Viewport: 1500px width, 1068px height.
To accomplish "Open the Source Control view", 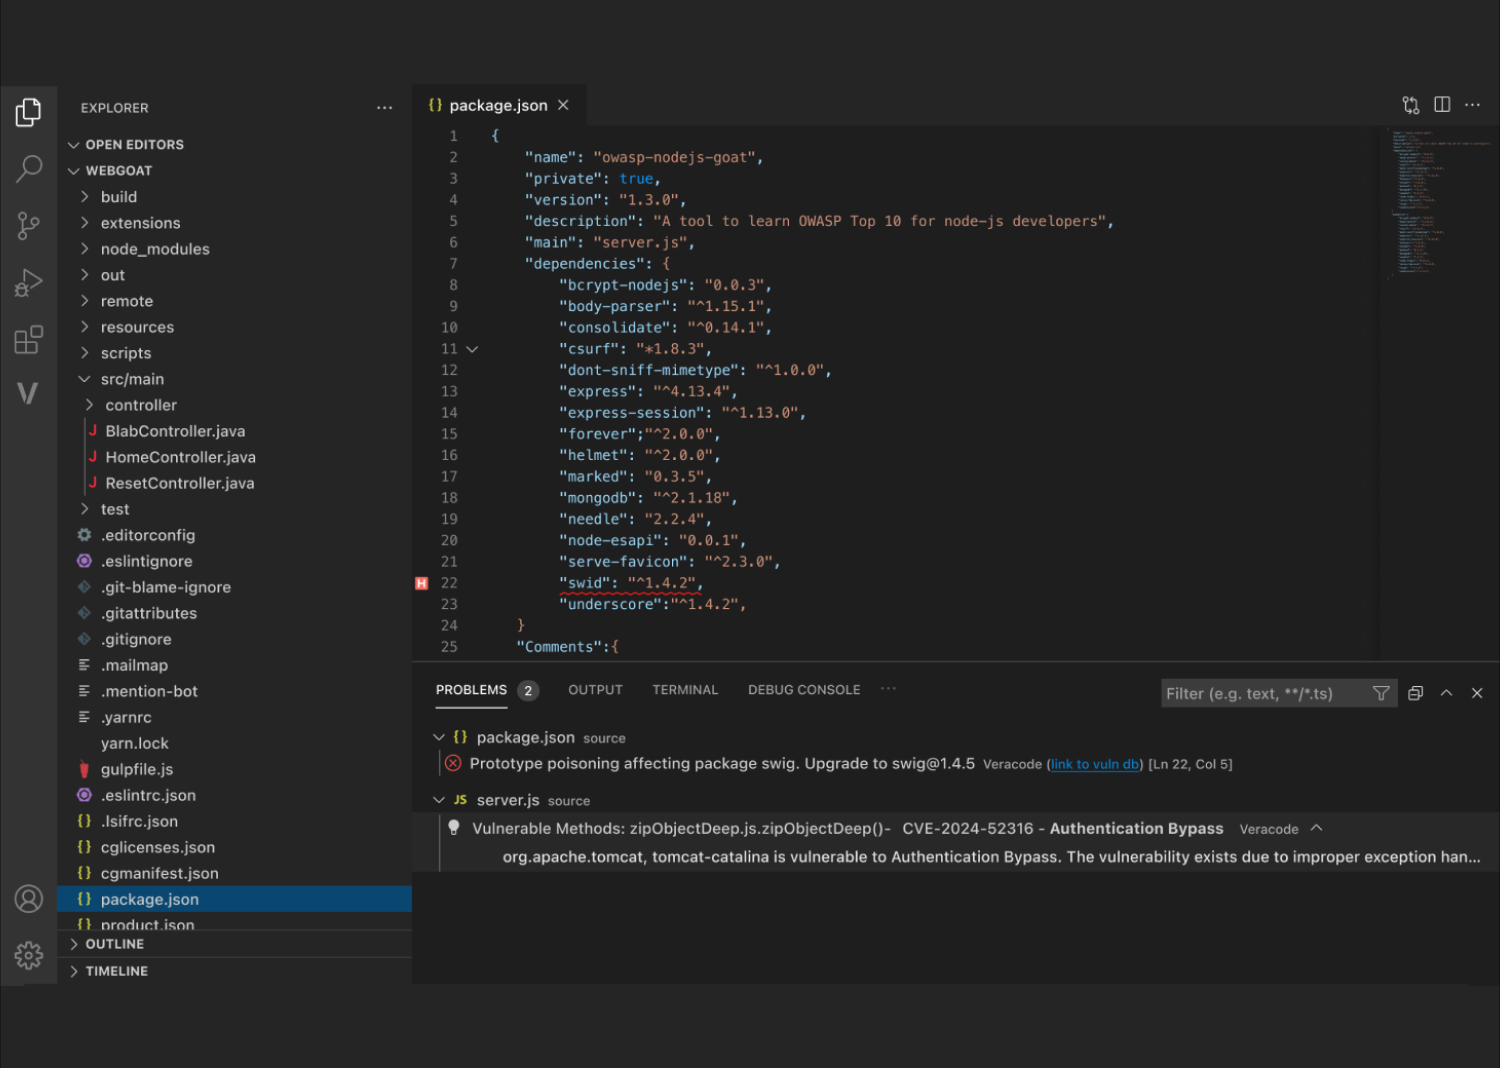I will click(28, 226).
